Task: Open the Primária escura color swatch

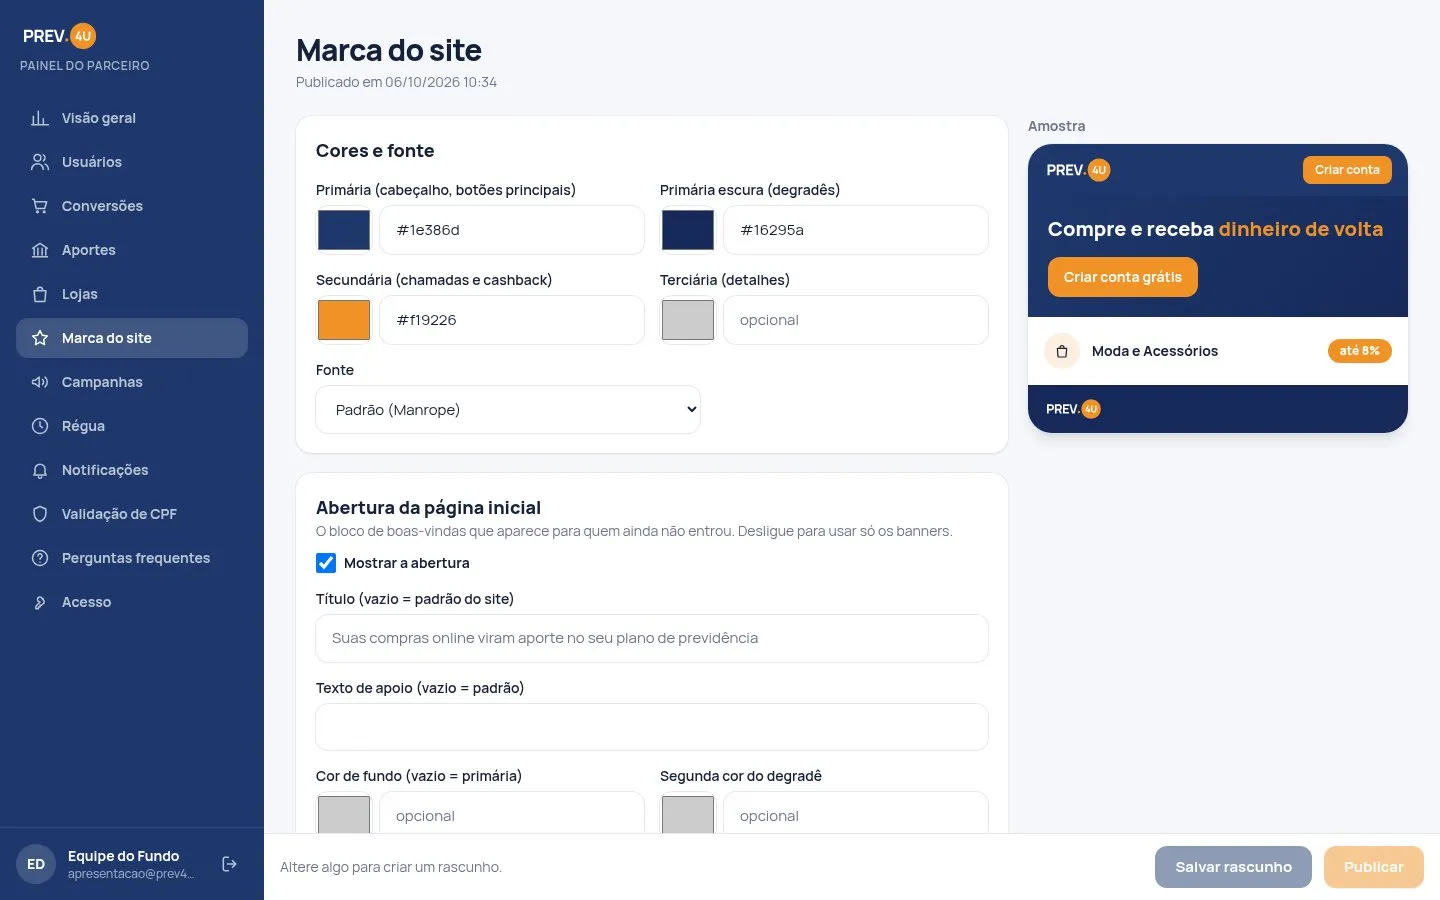Action: click(688, 230)
